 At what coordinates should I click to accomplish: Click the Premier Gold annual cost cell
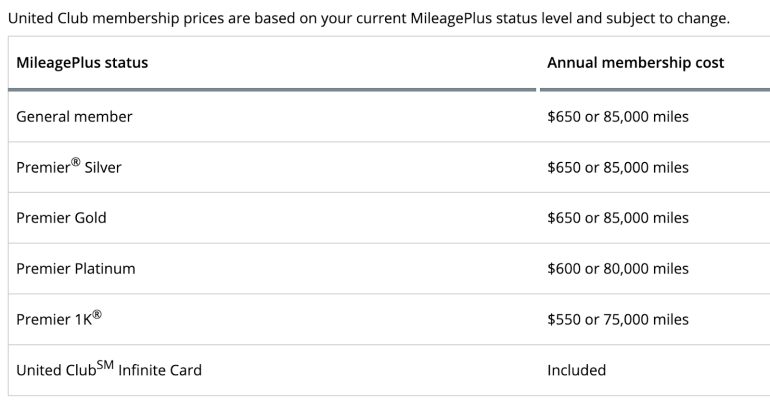click(617, 218)
